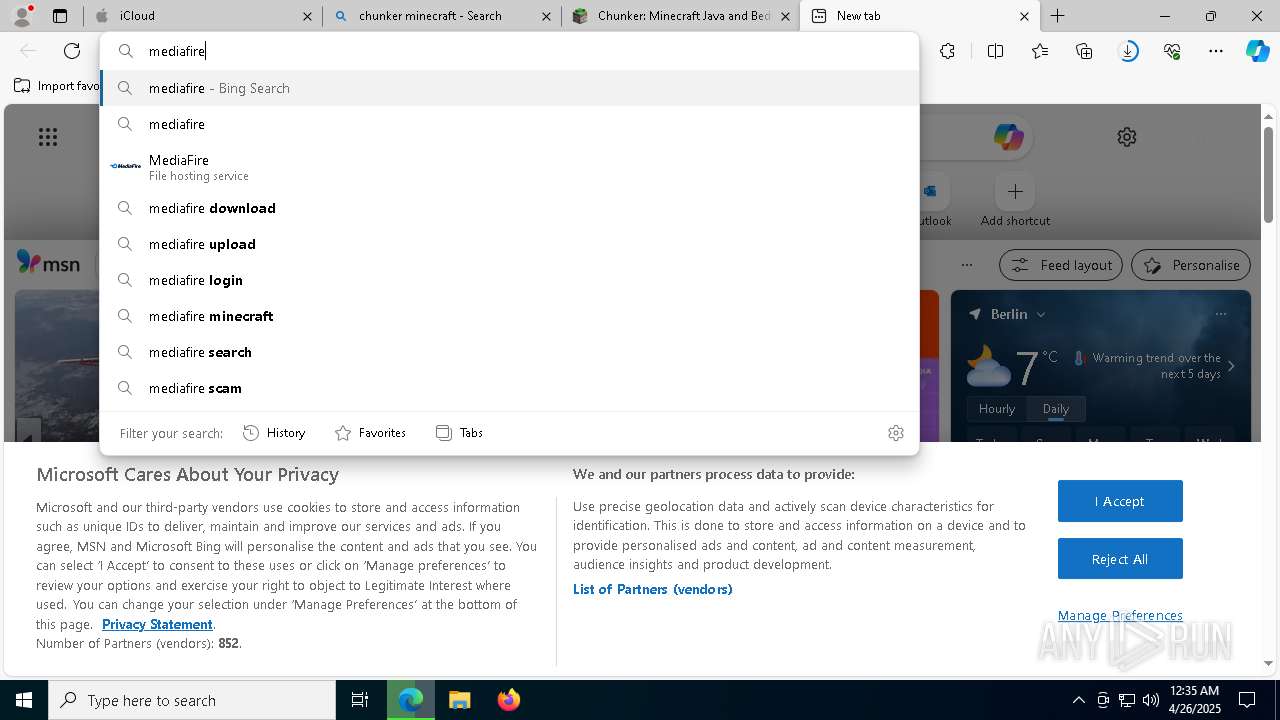
Task: Click Personalise button
Action: (x=1191, y=265)
